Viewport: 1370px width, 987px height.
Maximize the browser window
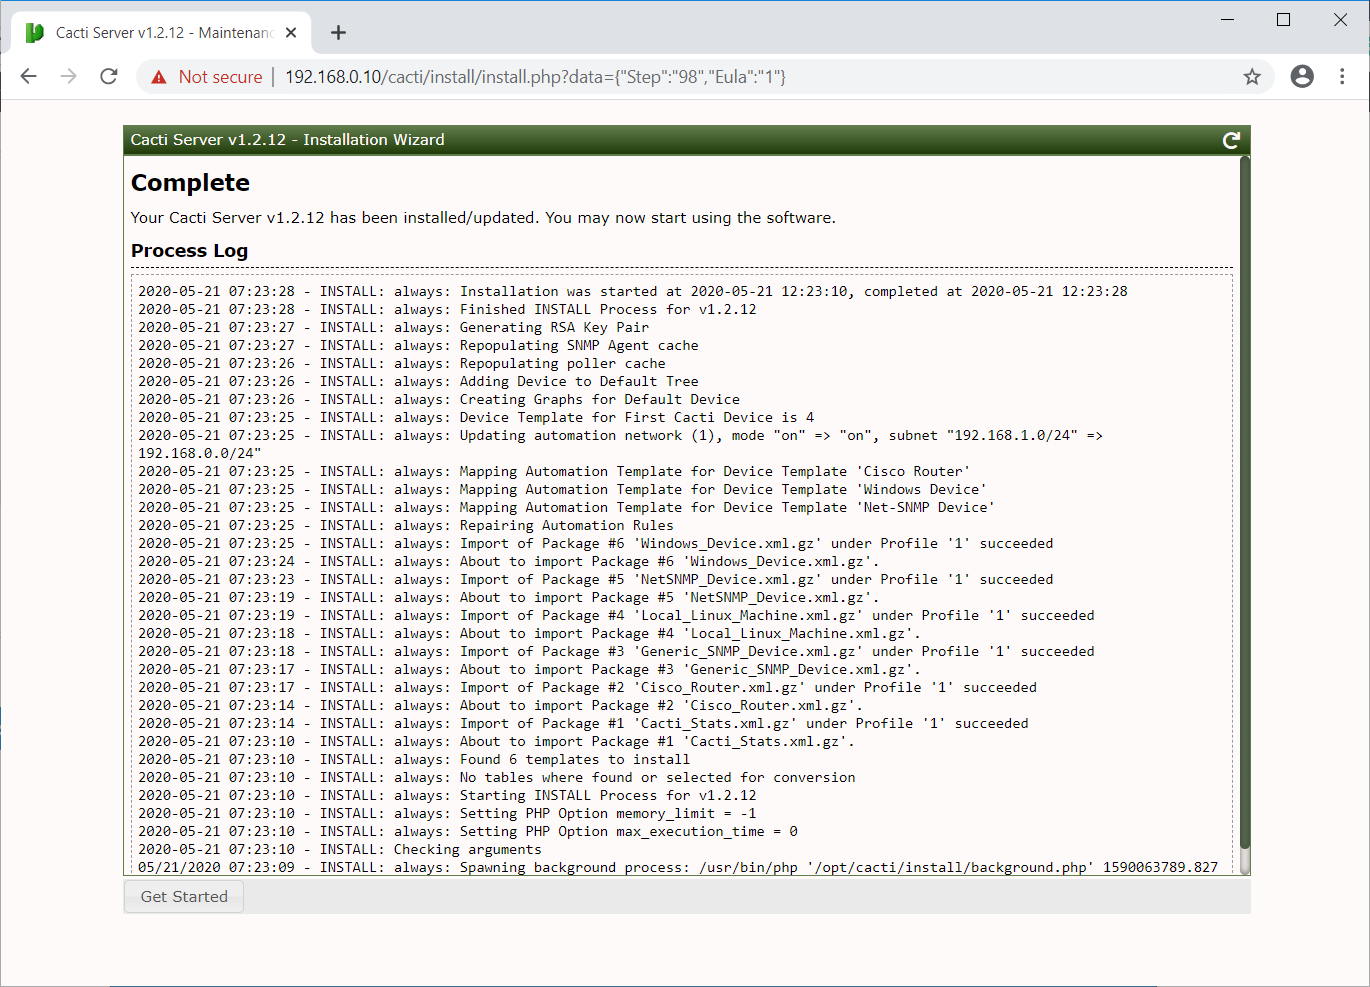point(1284,19)
